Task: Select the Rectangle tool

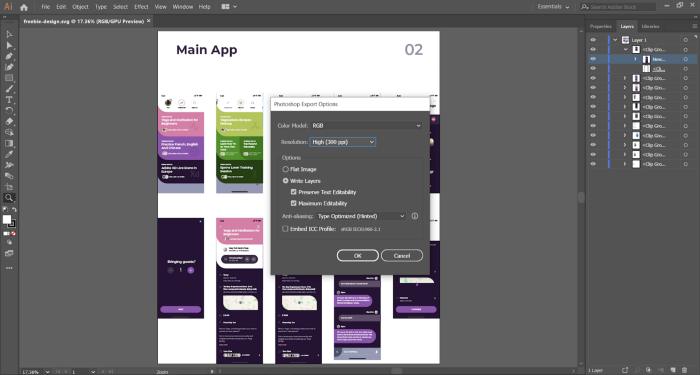Action: tap(9, 78)
